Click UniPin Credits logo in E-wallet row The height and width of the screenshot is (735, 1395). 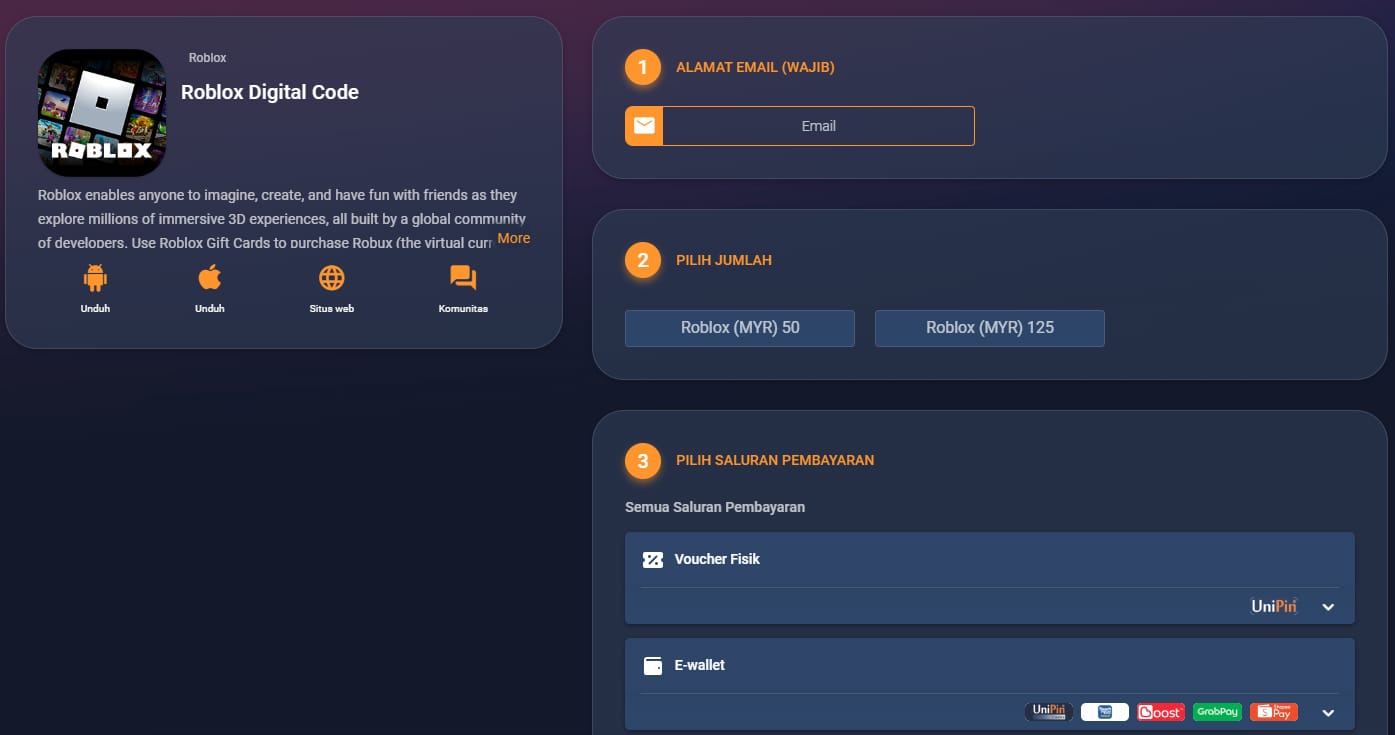point(1049,712)
